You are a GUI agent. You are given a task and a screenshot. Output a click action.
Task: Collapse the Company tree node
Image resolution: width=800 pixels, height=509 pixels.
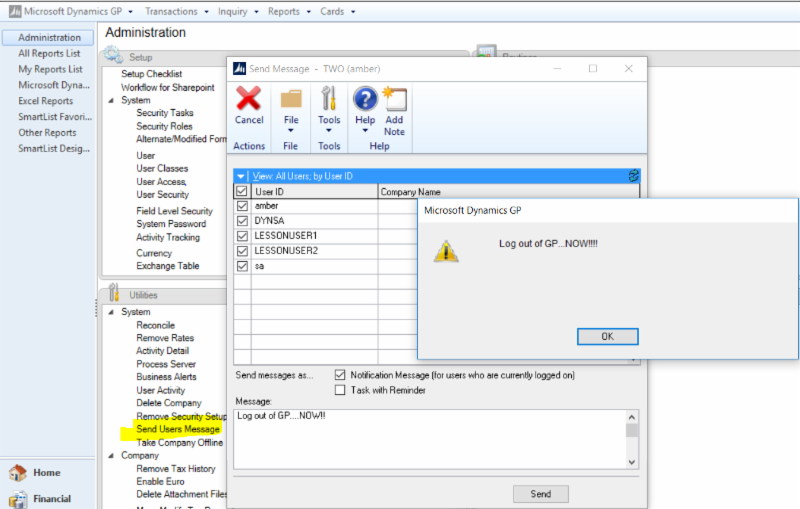pos(111,455)
